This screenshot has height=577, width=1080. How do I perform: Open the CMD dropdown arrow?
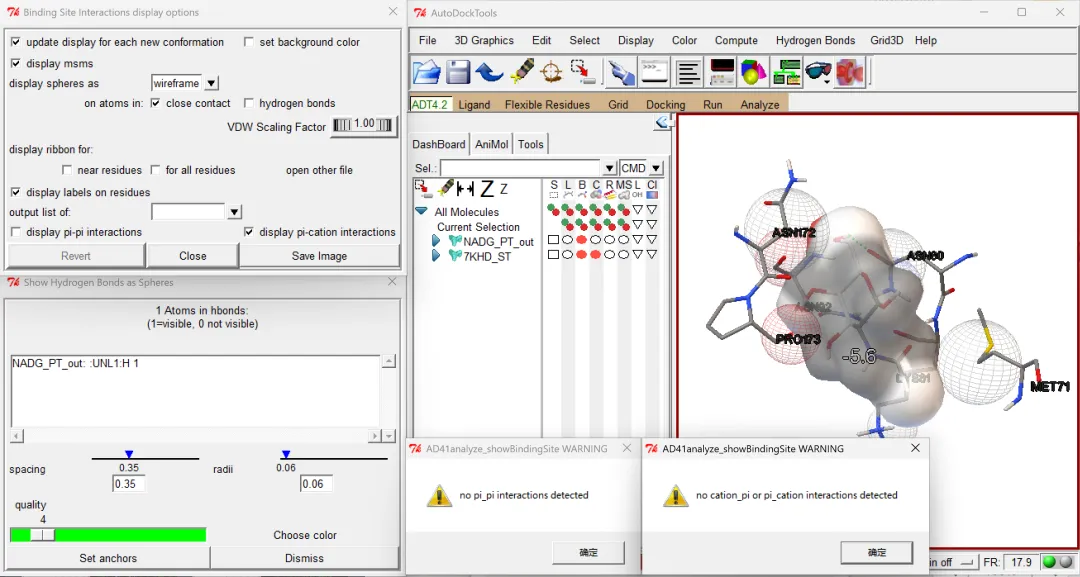[x=656, y=168]
